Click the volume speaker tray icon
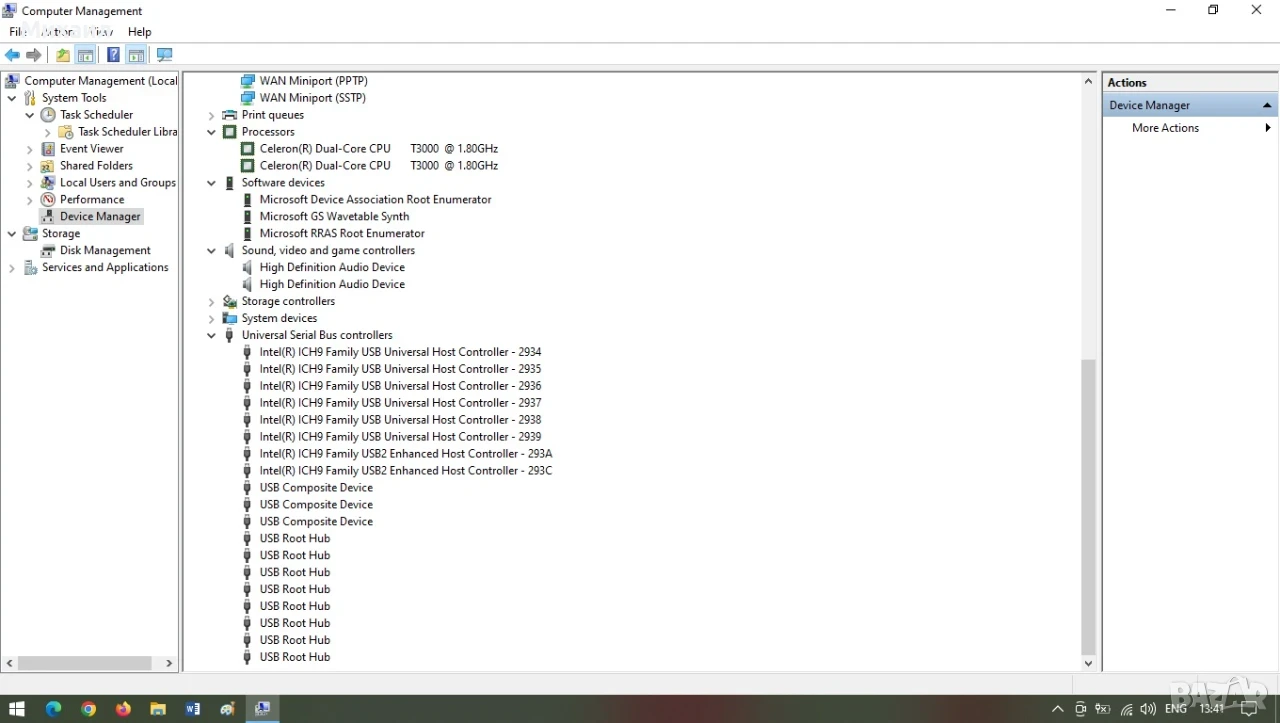Screen dimensions: 1280x723 point(1148,709)
